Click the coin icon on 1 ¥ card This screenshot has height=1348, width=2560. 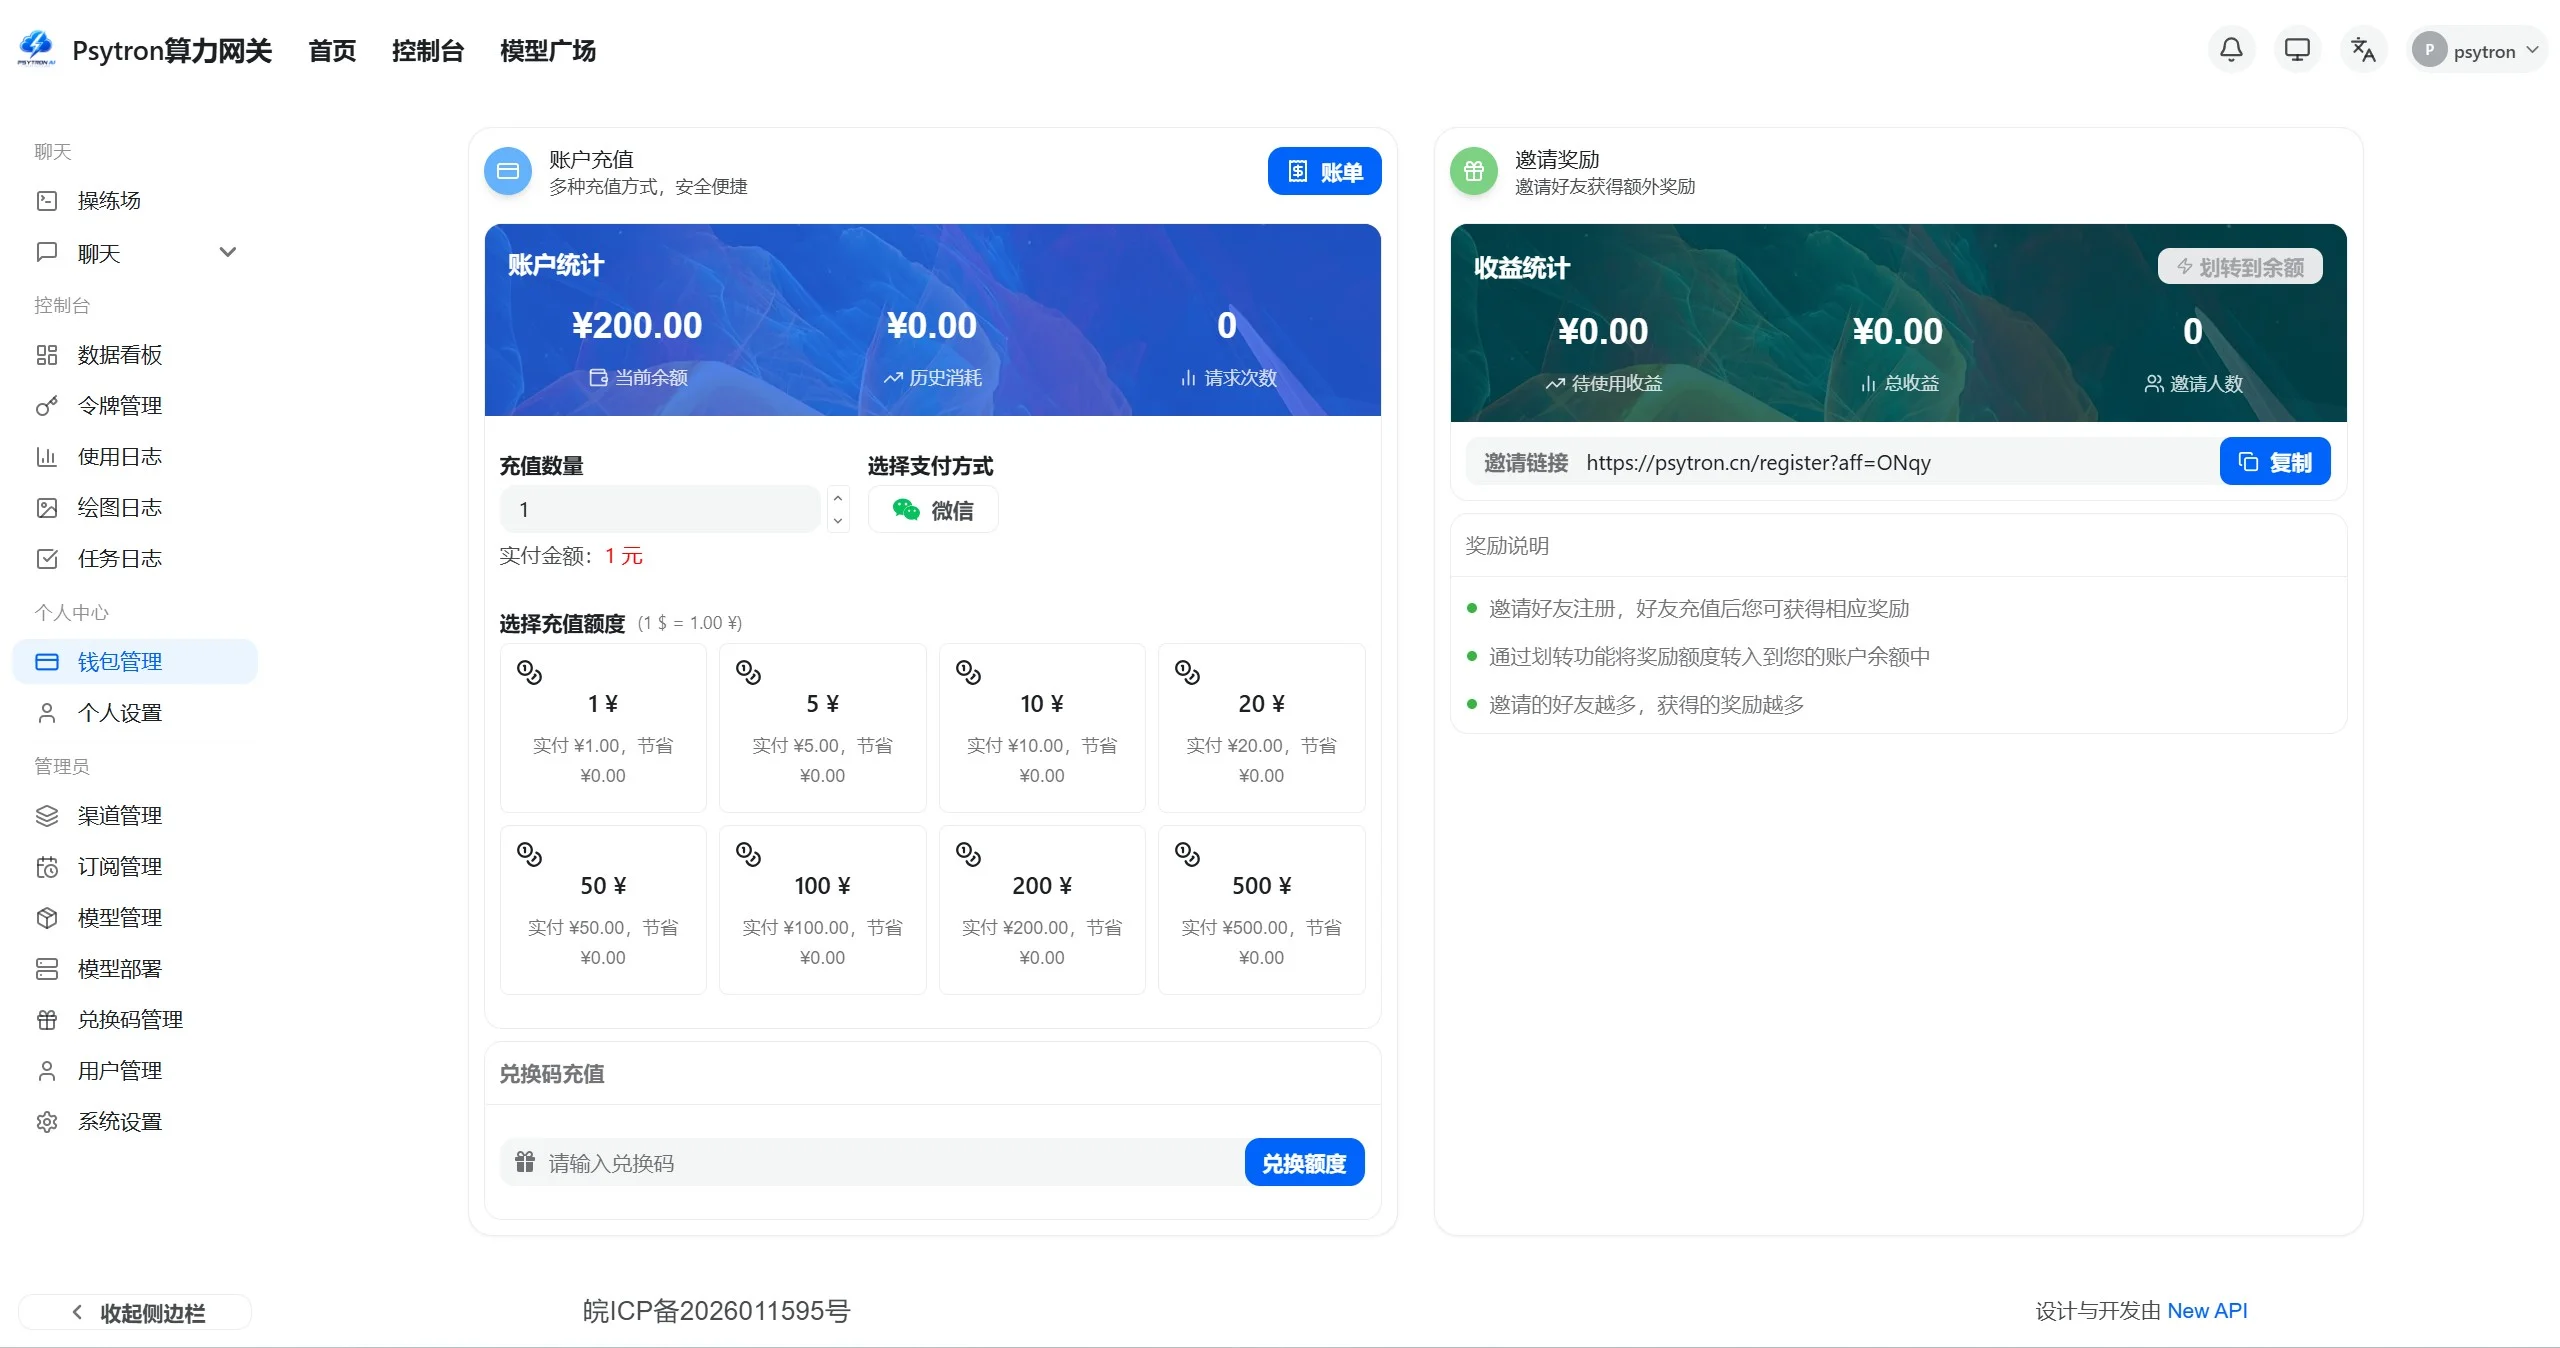(529, 672)
